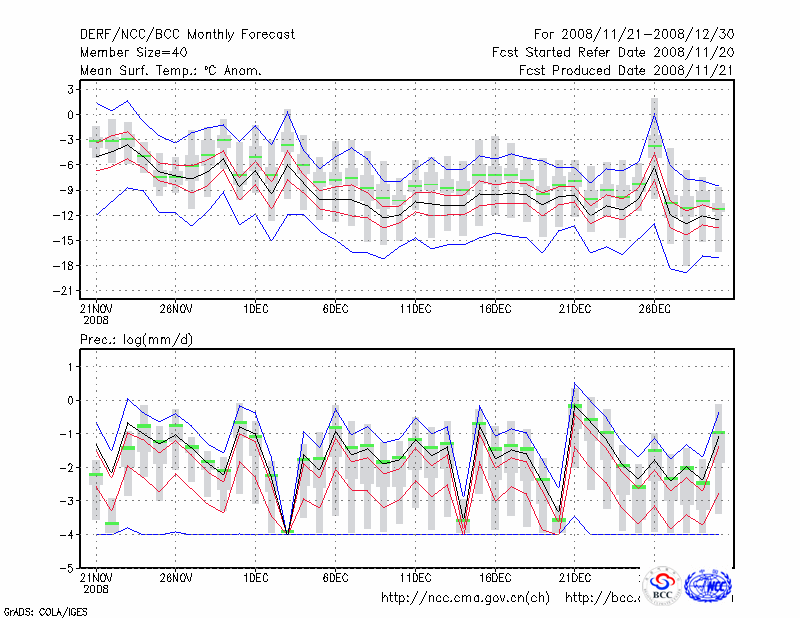800x618 pixels.
Task: Click the Prec.: log(mm/d) chart label
Action: 139,341
